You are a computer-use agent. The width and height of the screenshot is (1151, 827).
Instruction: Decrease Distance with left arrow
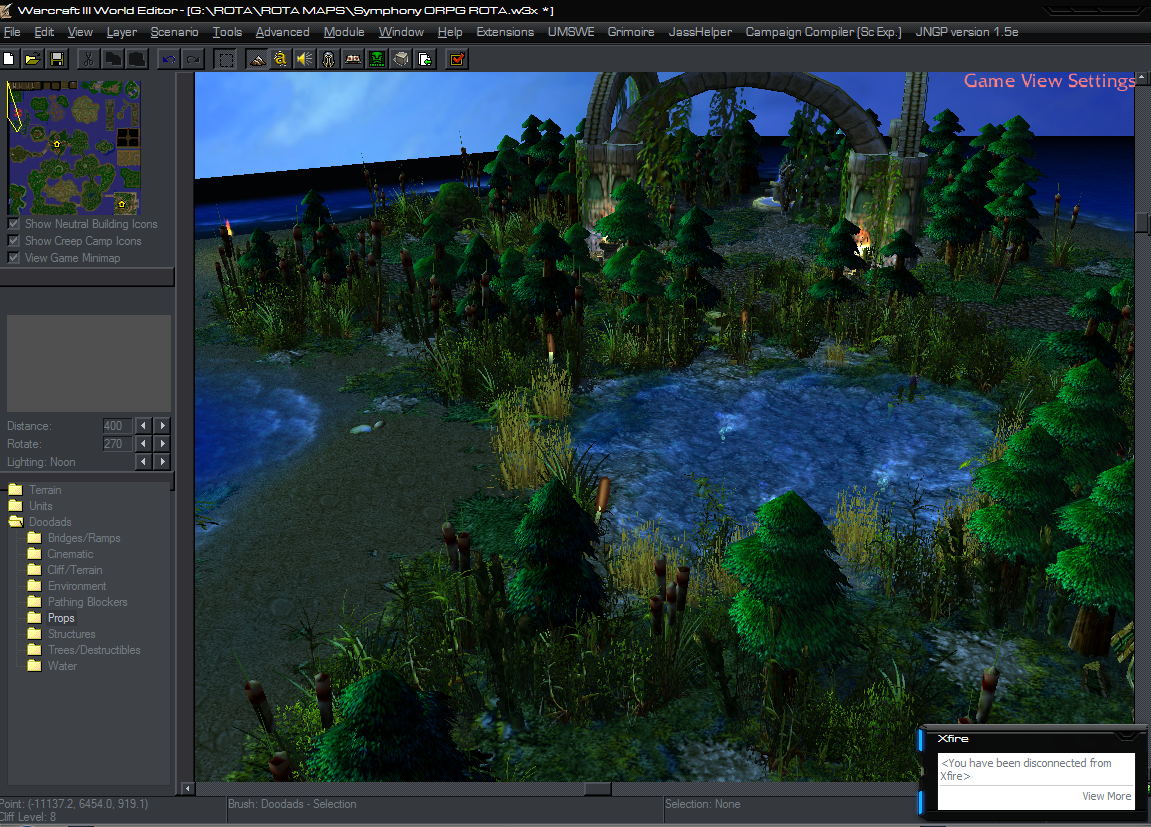coord(144,426)
